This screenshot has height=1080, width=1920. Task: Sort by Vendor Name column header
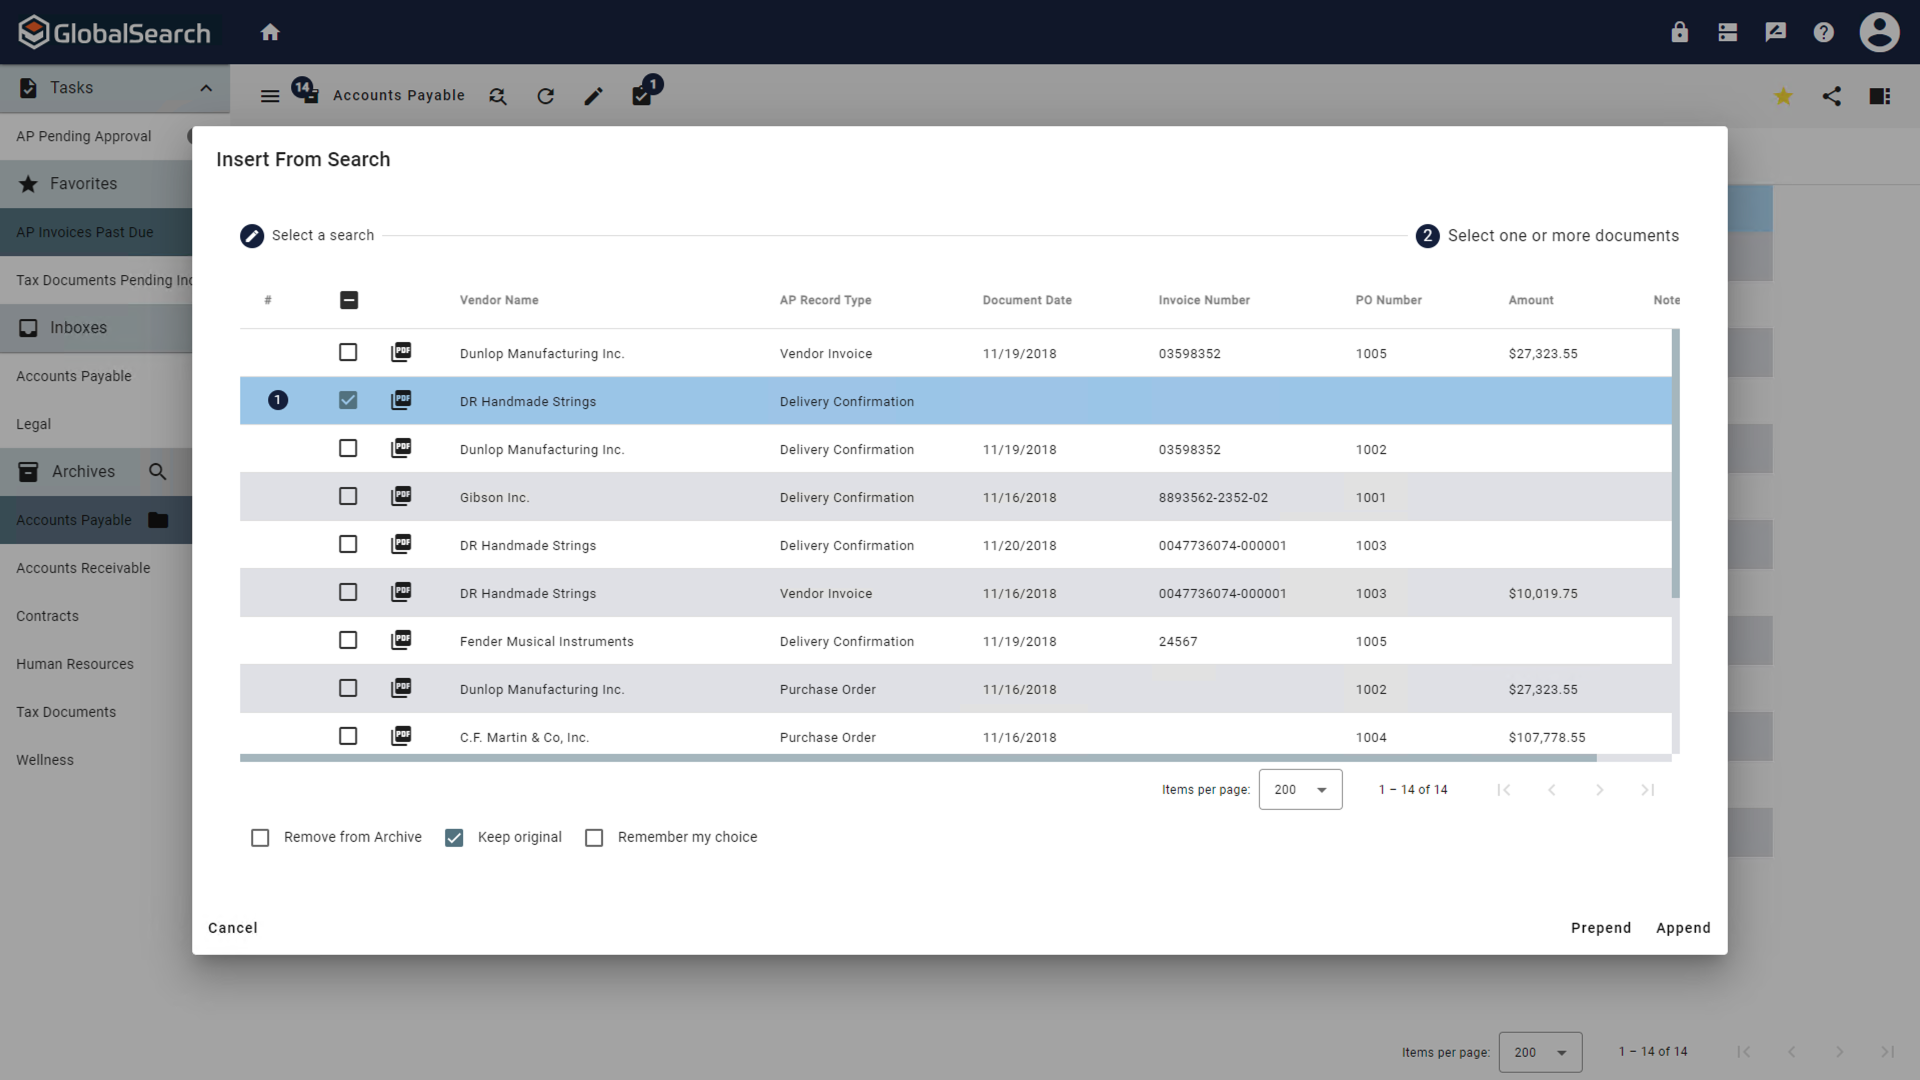point(499,300)
